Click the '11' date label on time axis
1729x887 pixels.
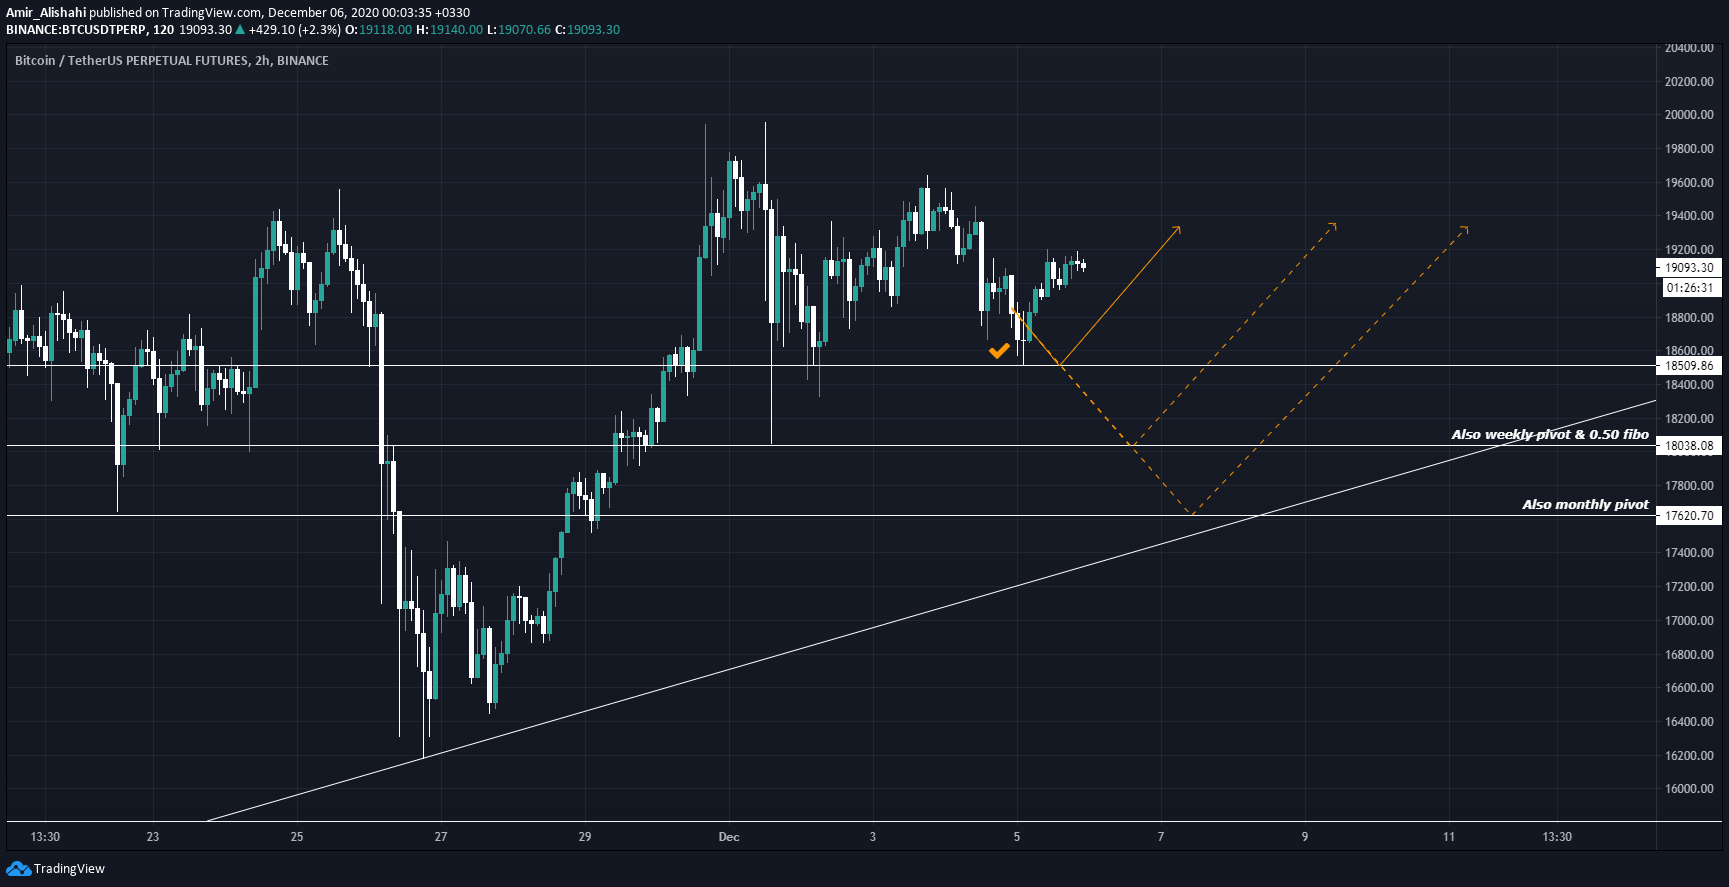tap(1449, 837)
